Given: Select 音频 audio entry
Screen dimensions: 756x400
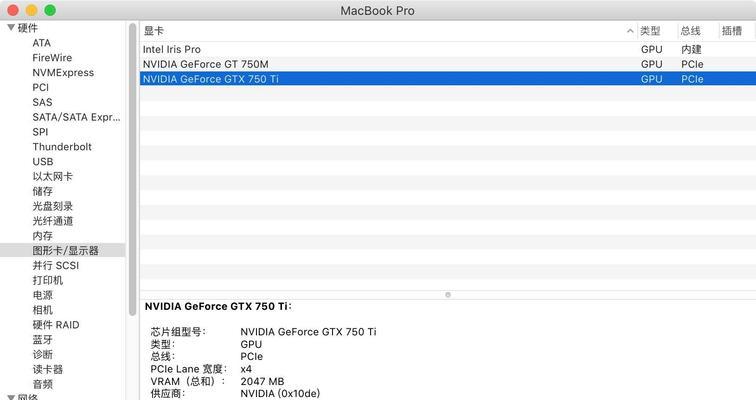Looking at the screenshot, I should pos(42,384).
